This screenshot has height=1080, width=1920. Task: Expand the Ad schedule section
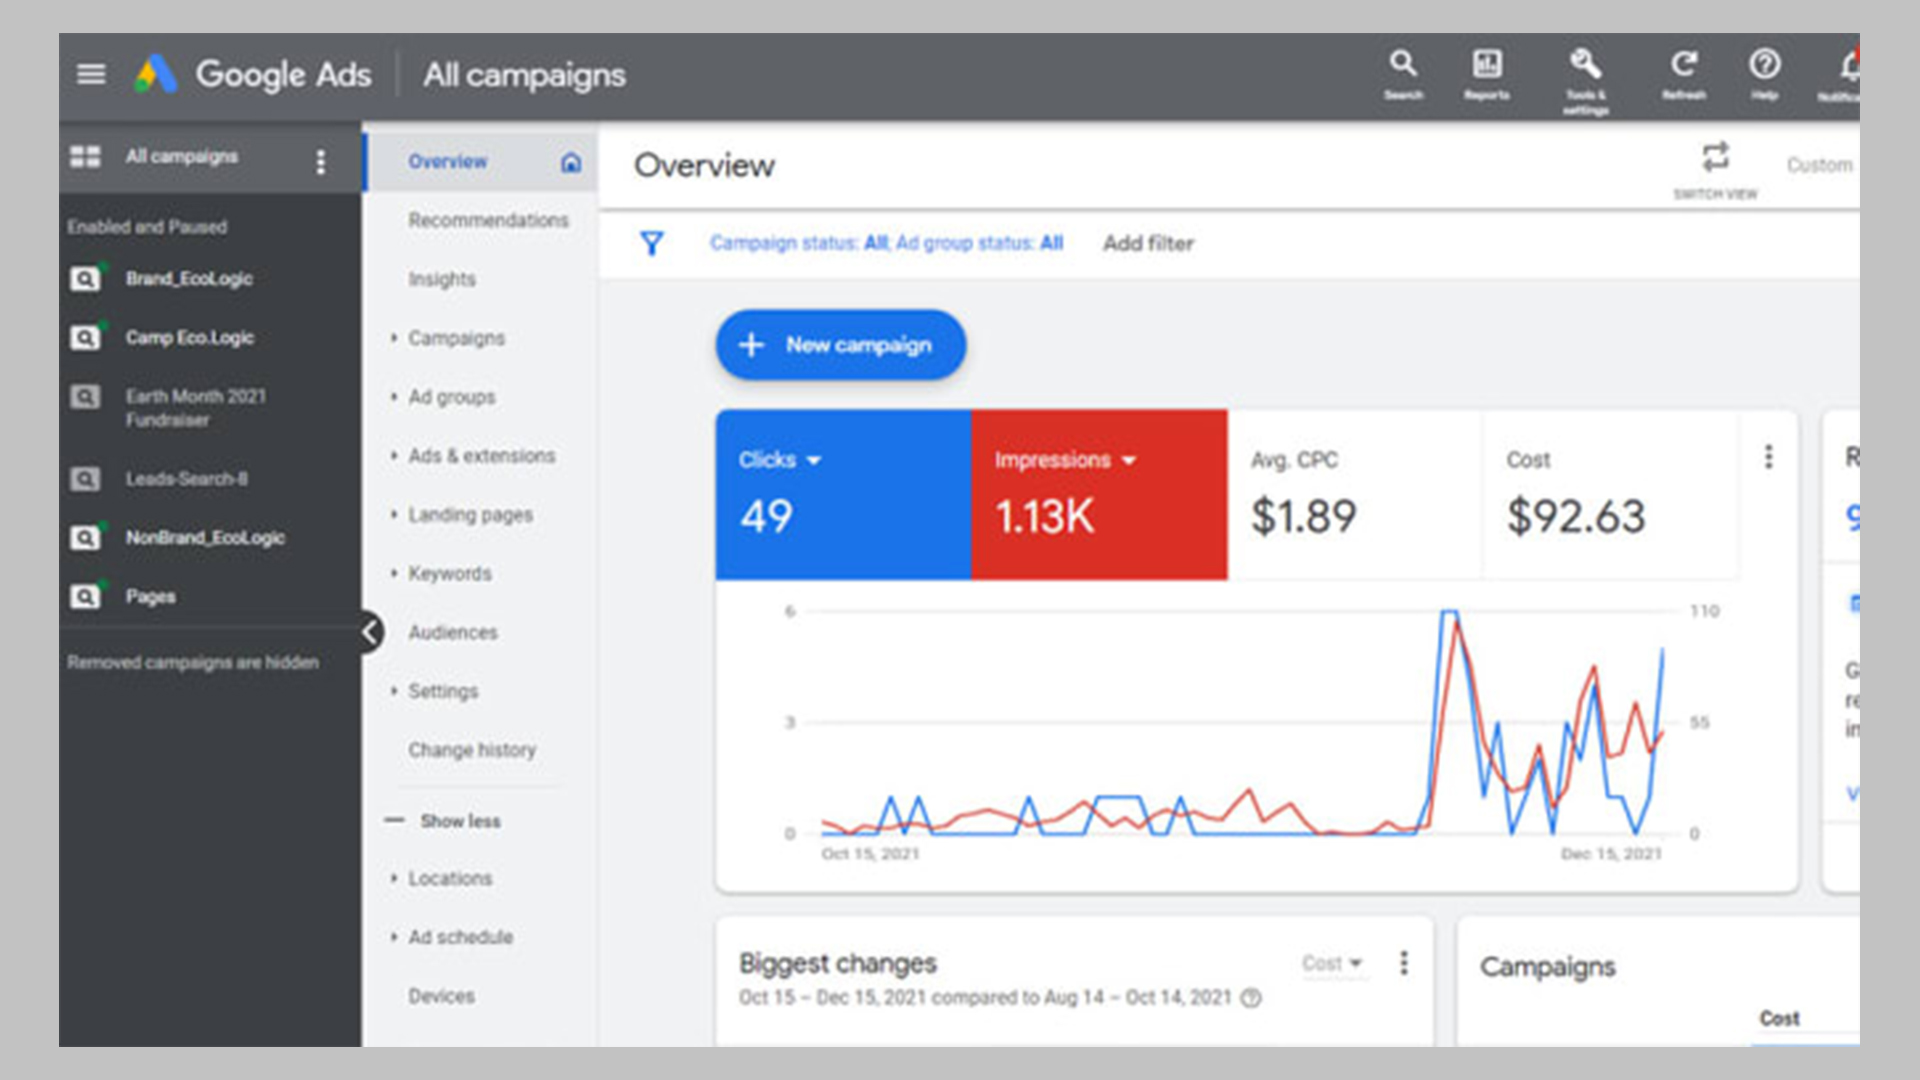tap(394, 937)
